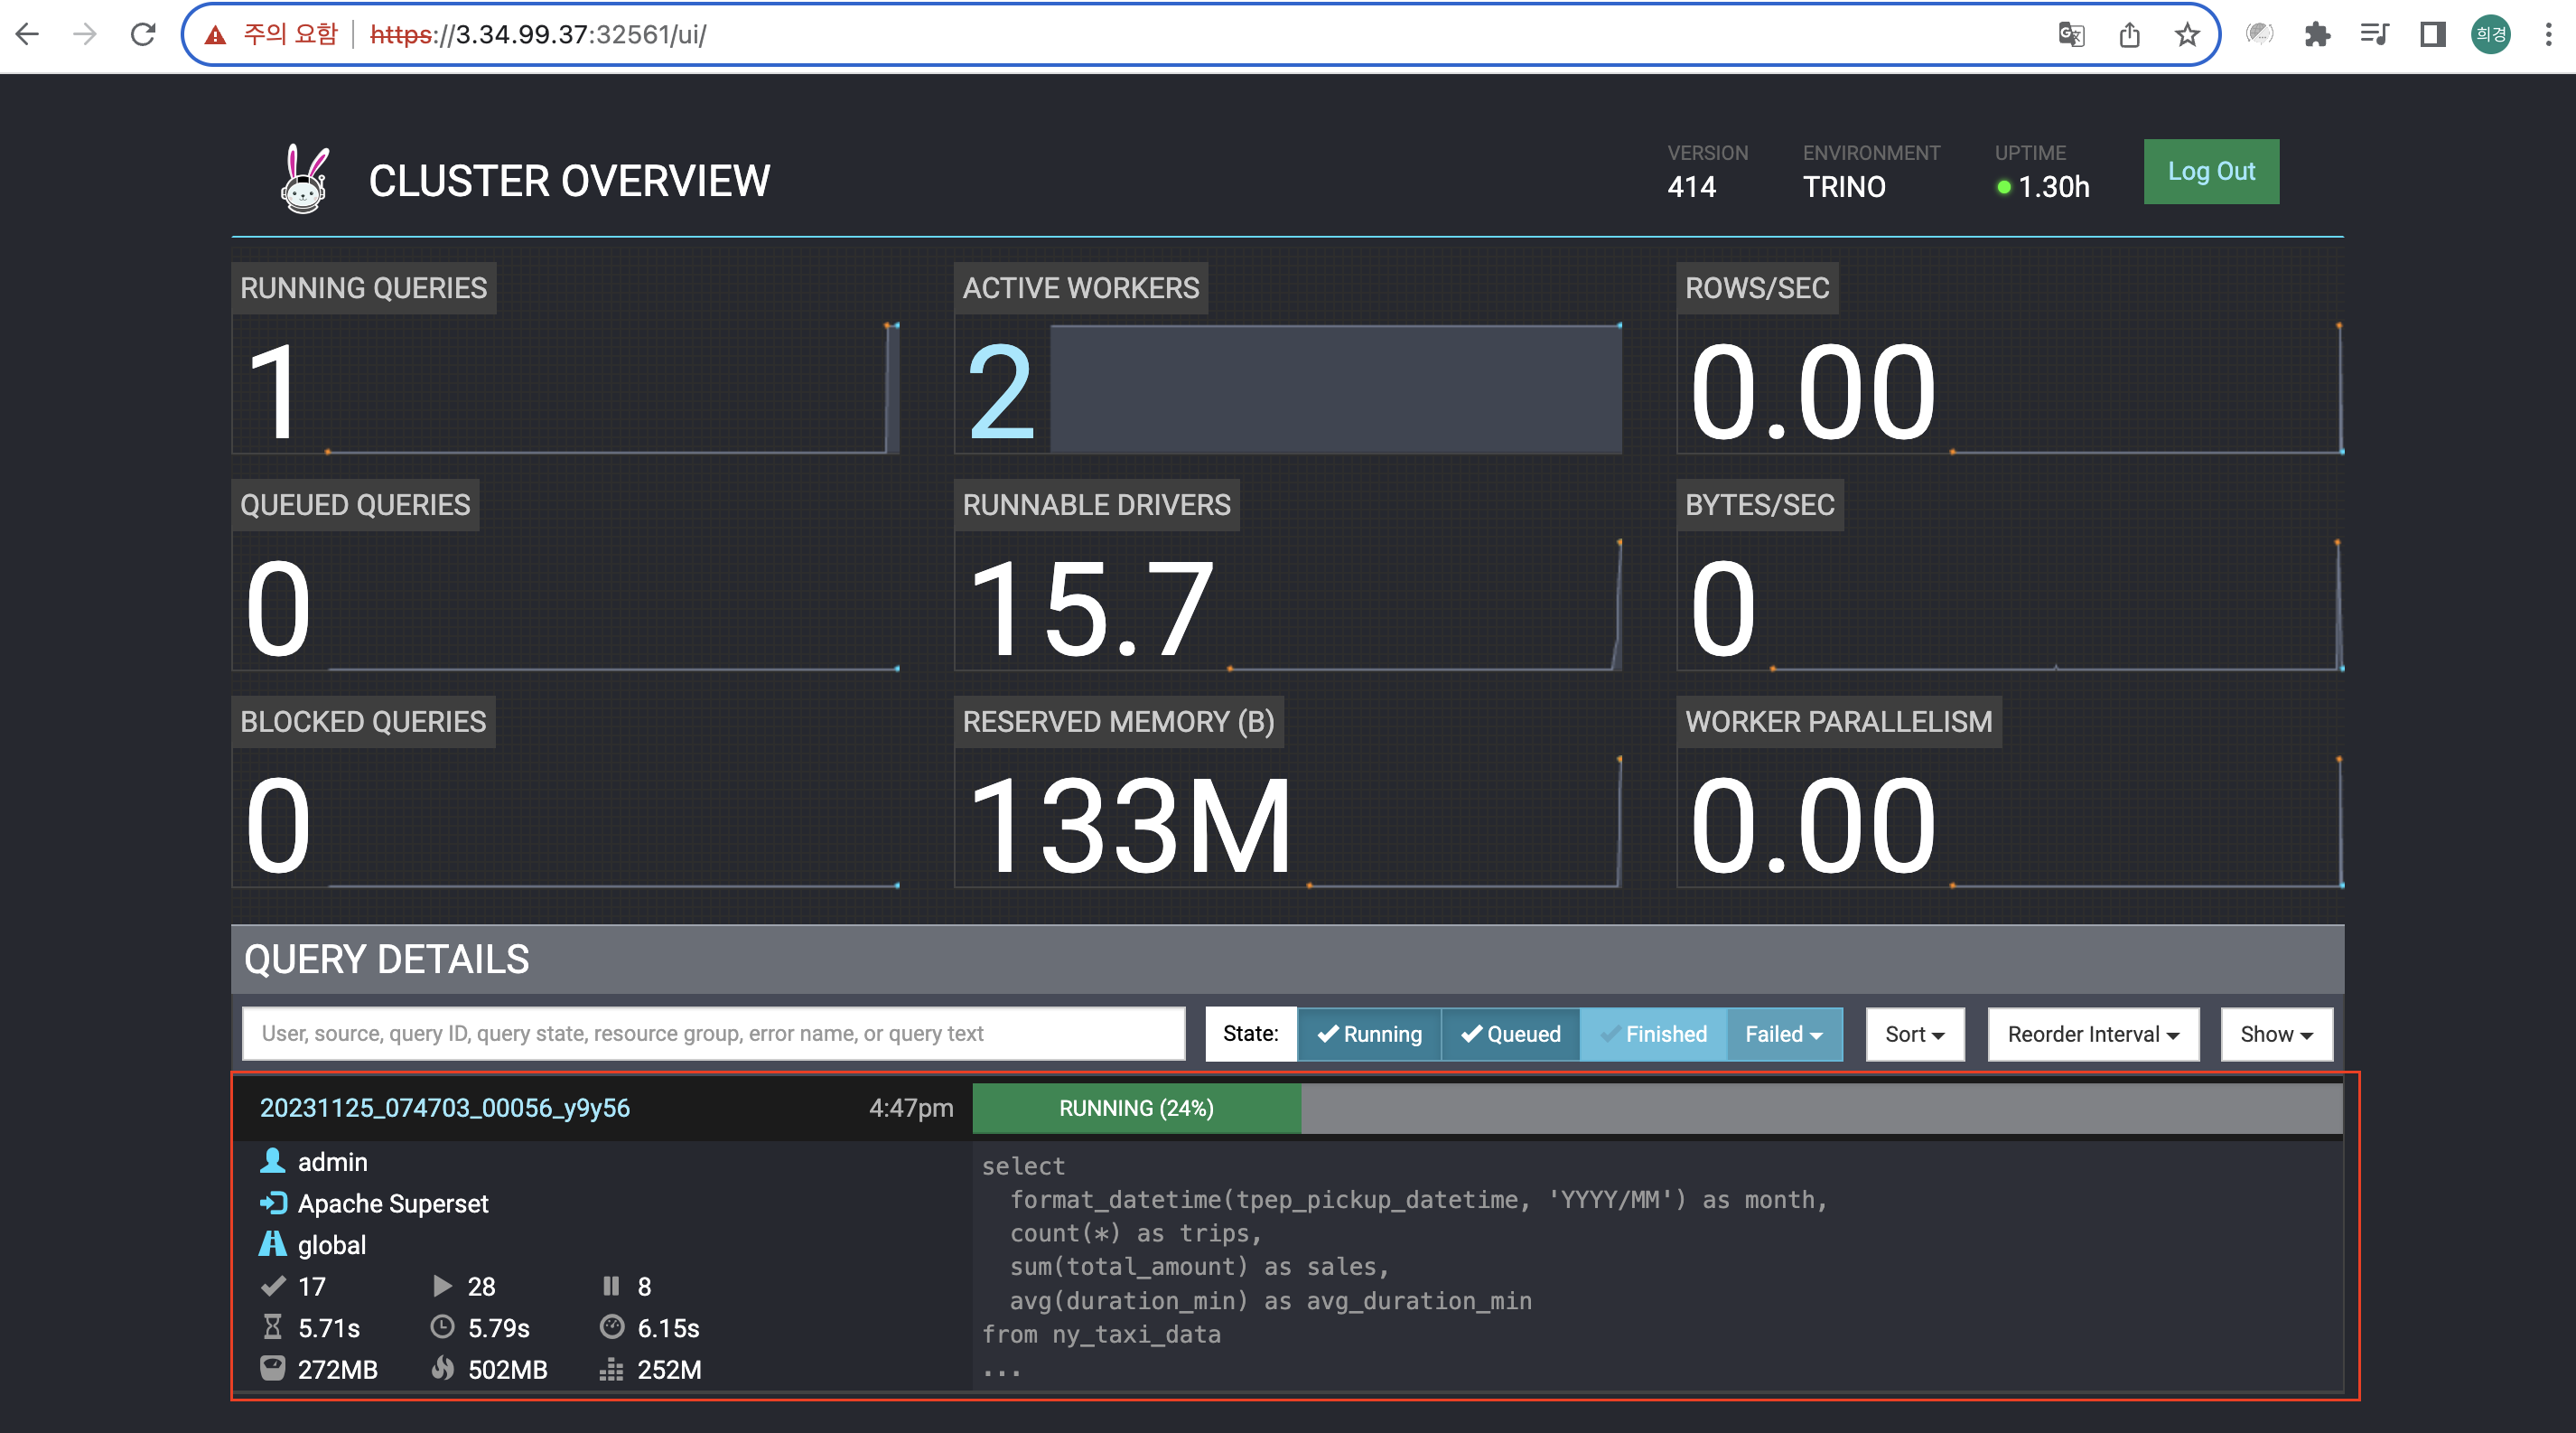
Task: Click the share page icon
Action: [2129, 35]
